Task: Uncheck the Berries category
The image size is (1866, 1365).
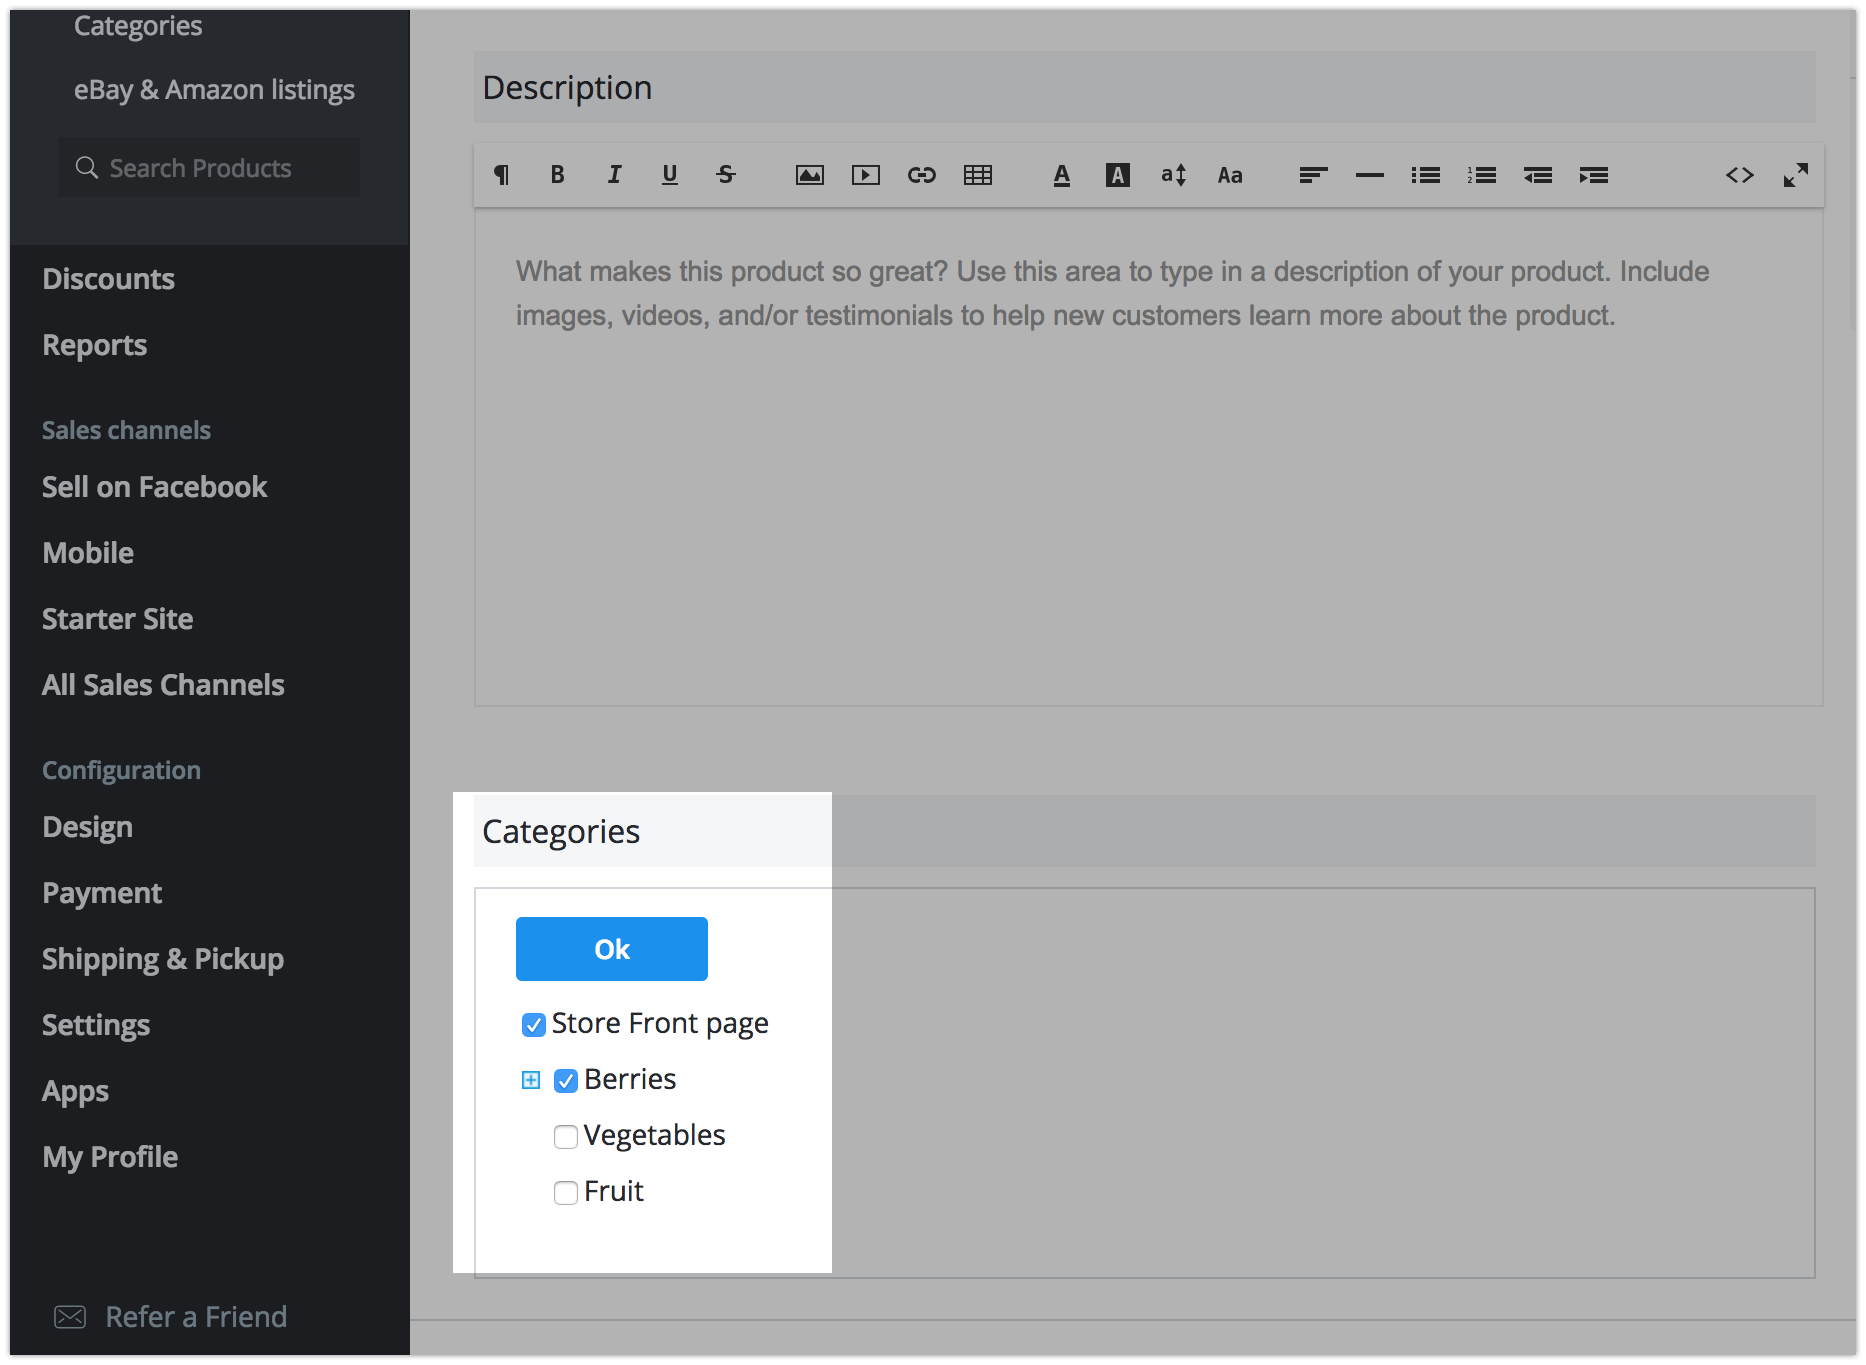Action: pyautogui.click(x=566, y=1081)
